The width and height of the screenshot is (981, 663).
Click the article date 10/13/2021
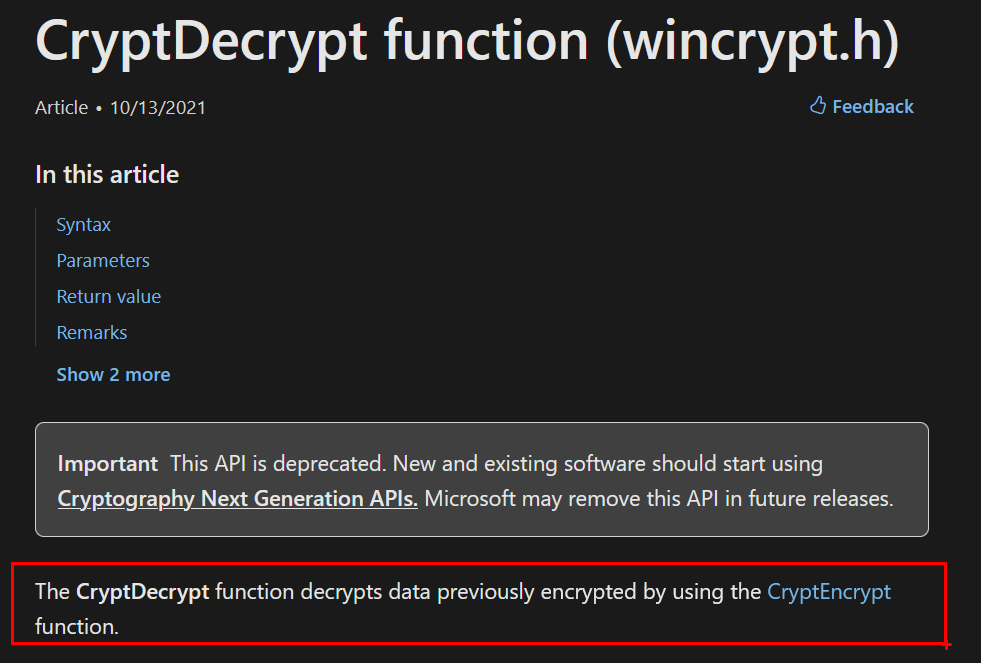tap(158, 108)
